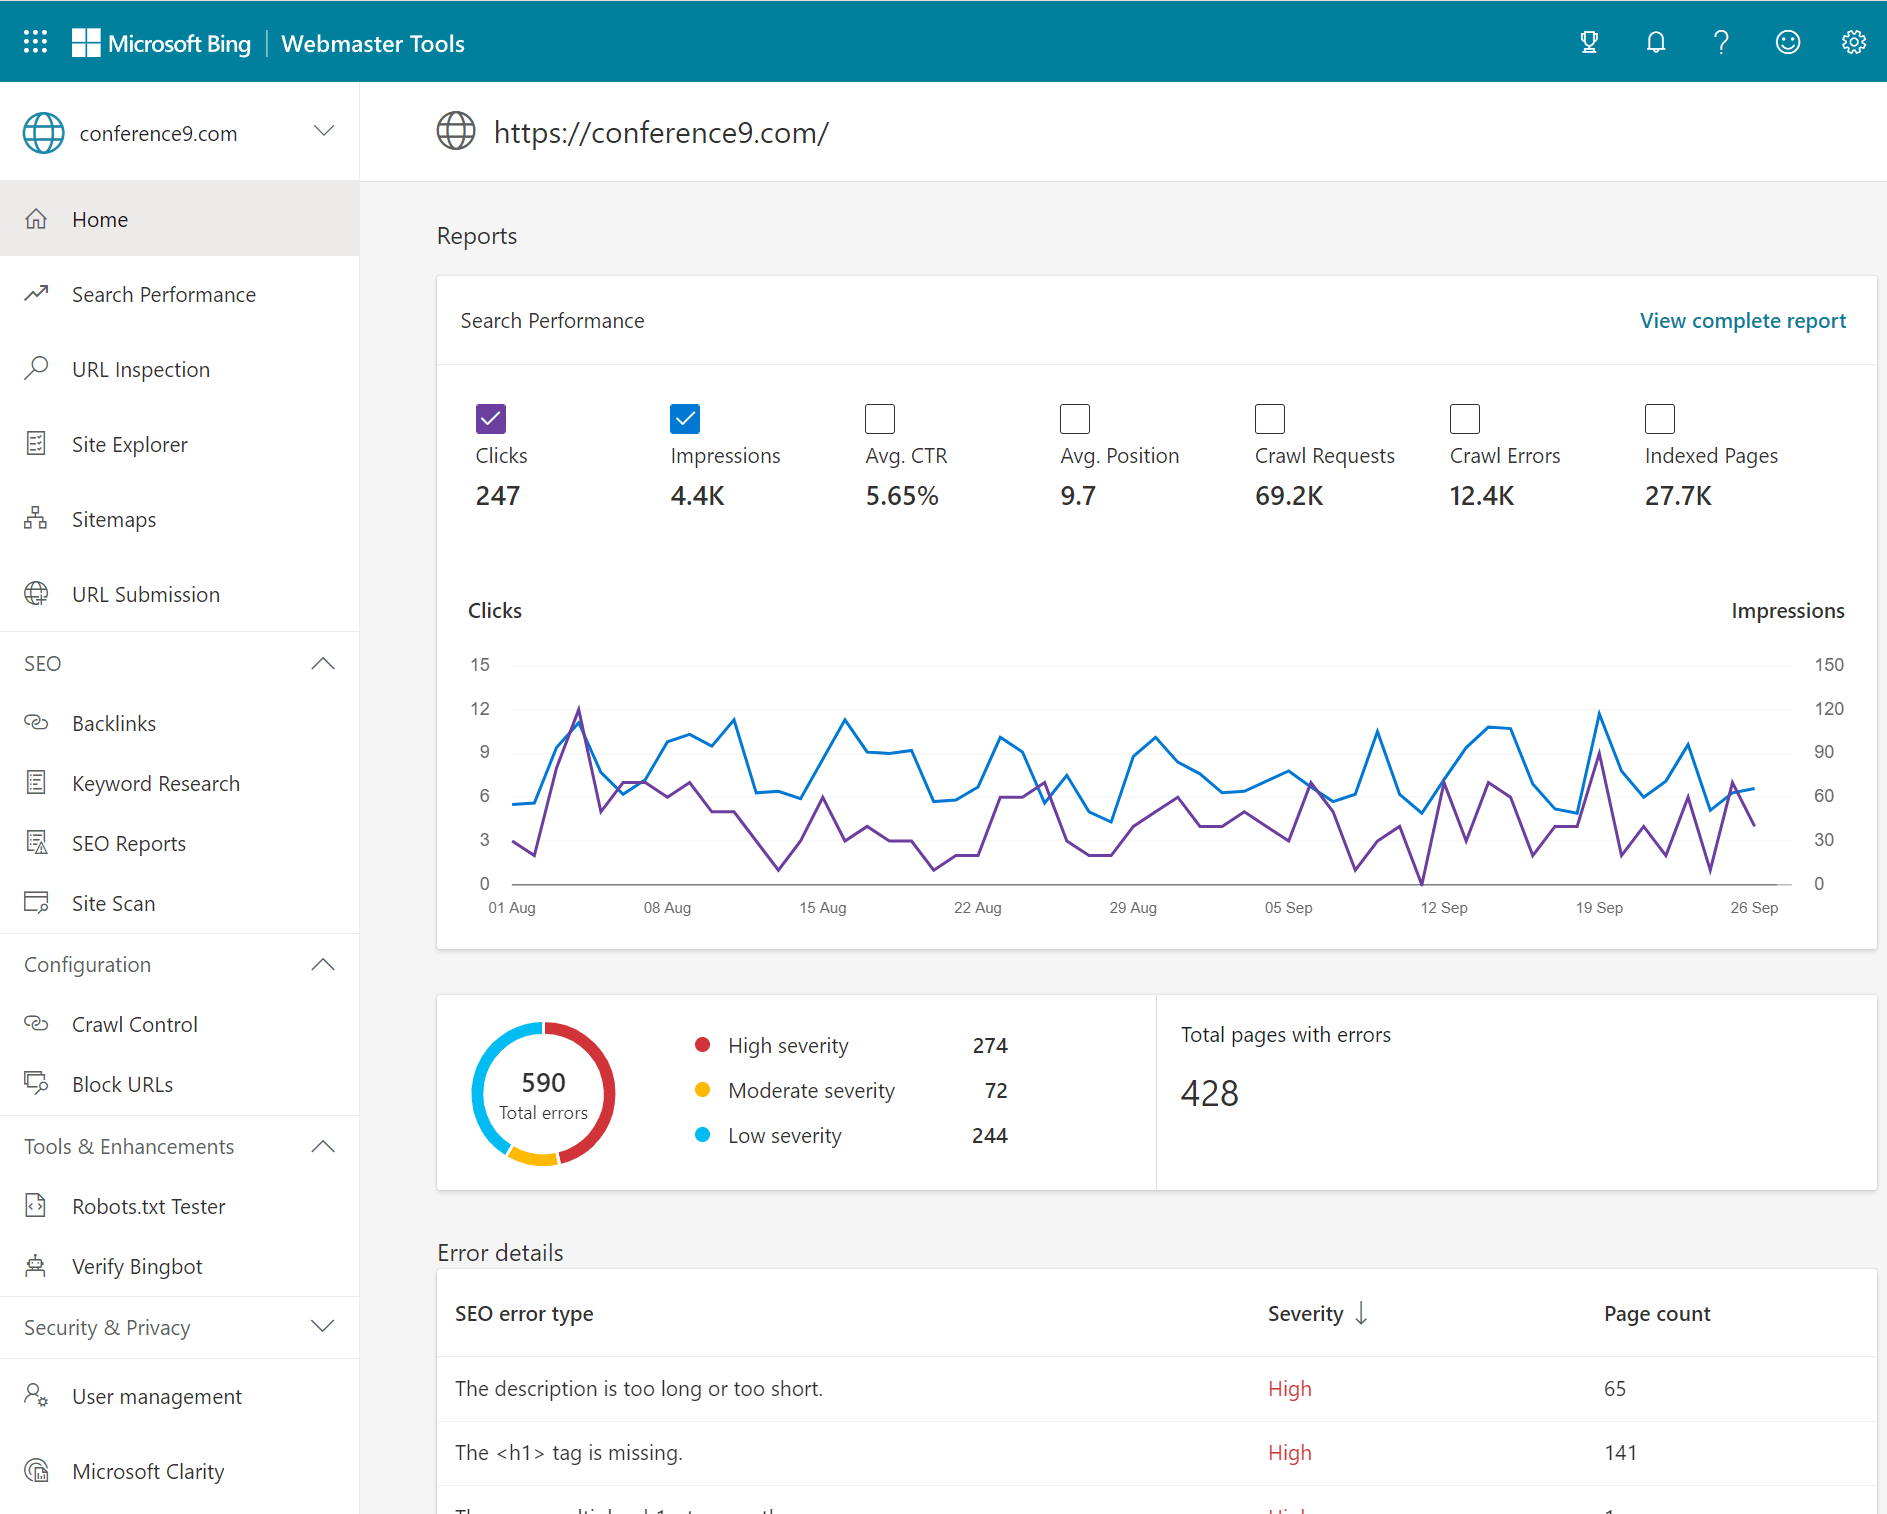This screenshot has width=1887, height=1514.
Task: Open the Backlinks tool
Action: [x=114, y=722]
